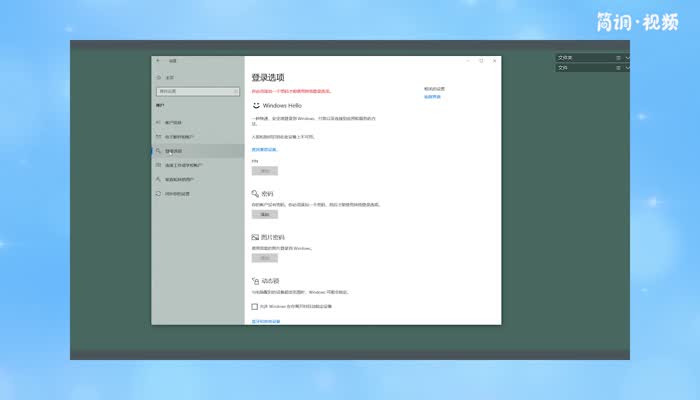Click the back arrow in Settings title bar

point(158,60)
